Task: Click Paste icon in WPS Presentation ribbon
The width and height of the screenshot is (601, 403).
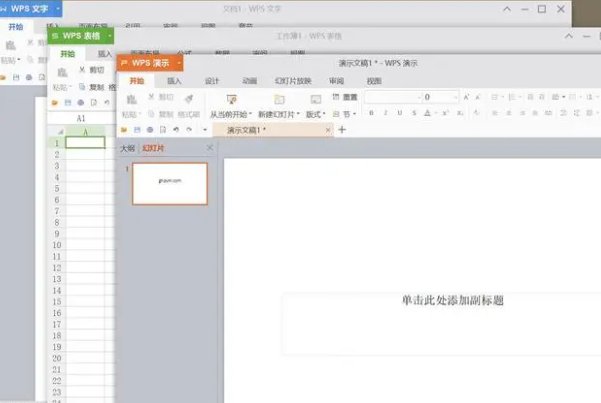Action: point(131,99)
